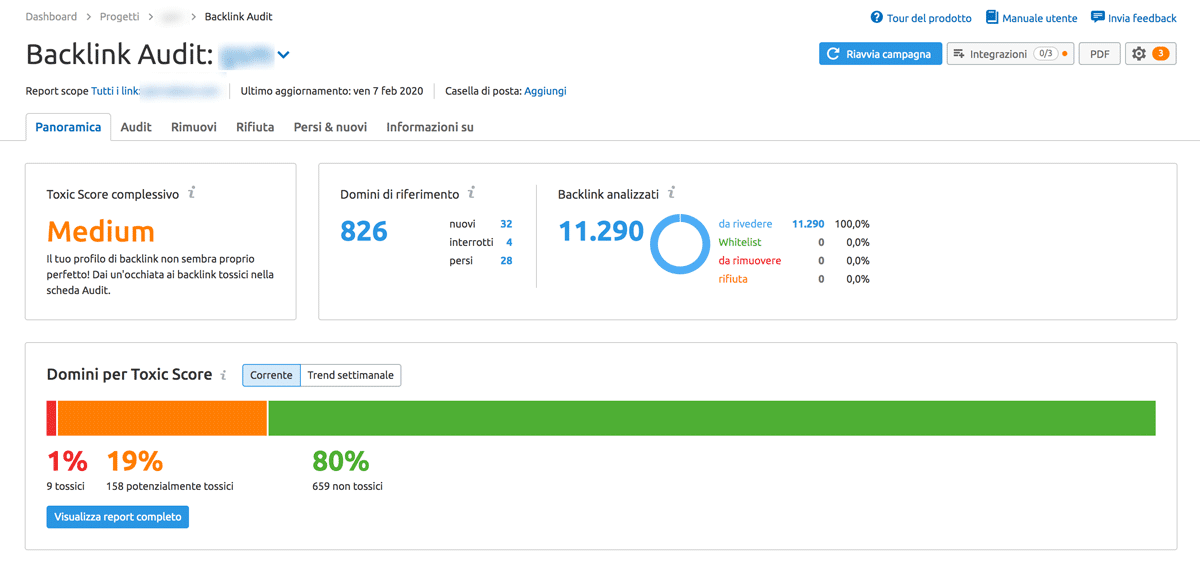Open the Integrazioni 0/3 dropdown
The image size is (1200, 564).
click(1010, 54)
